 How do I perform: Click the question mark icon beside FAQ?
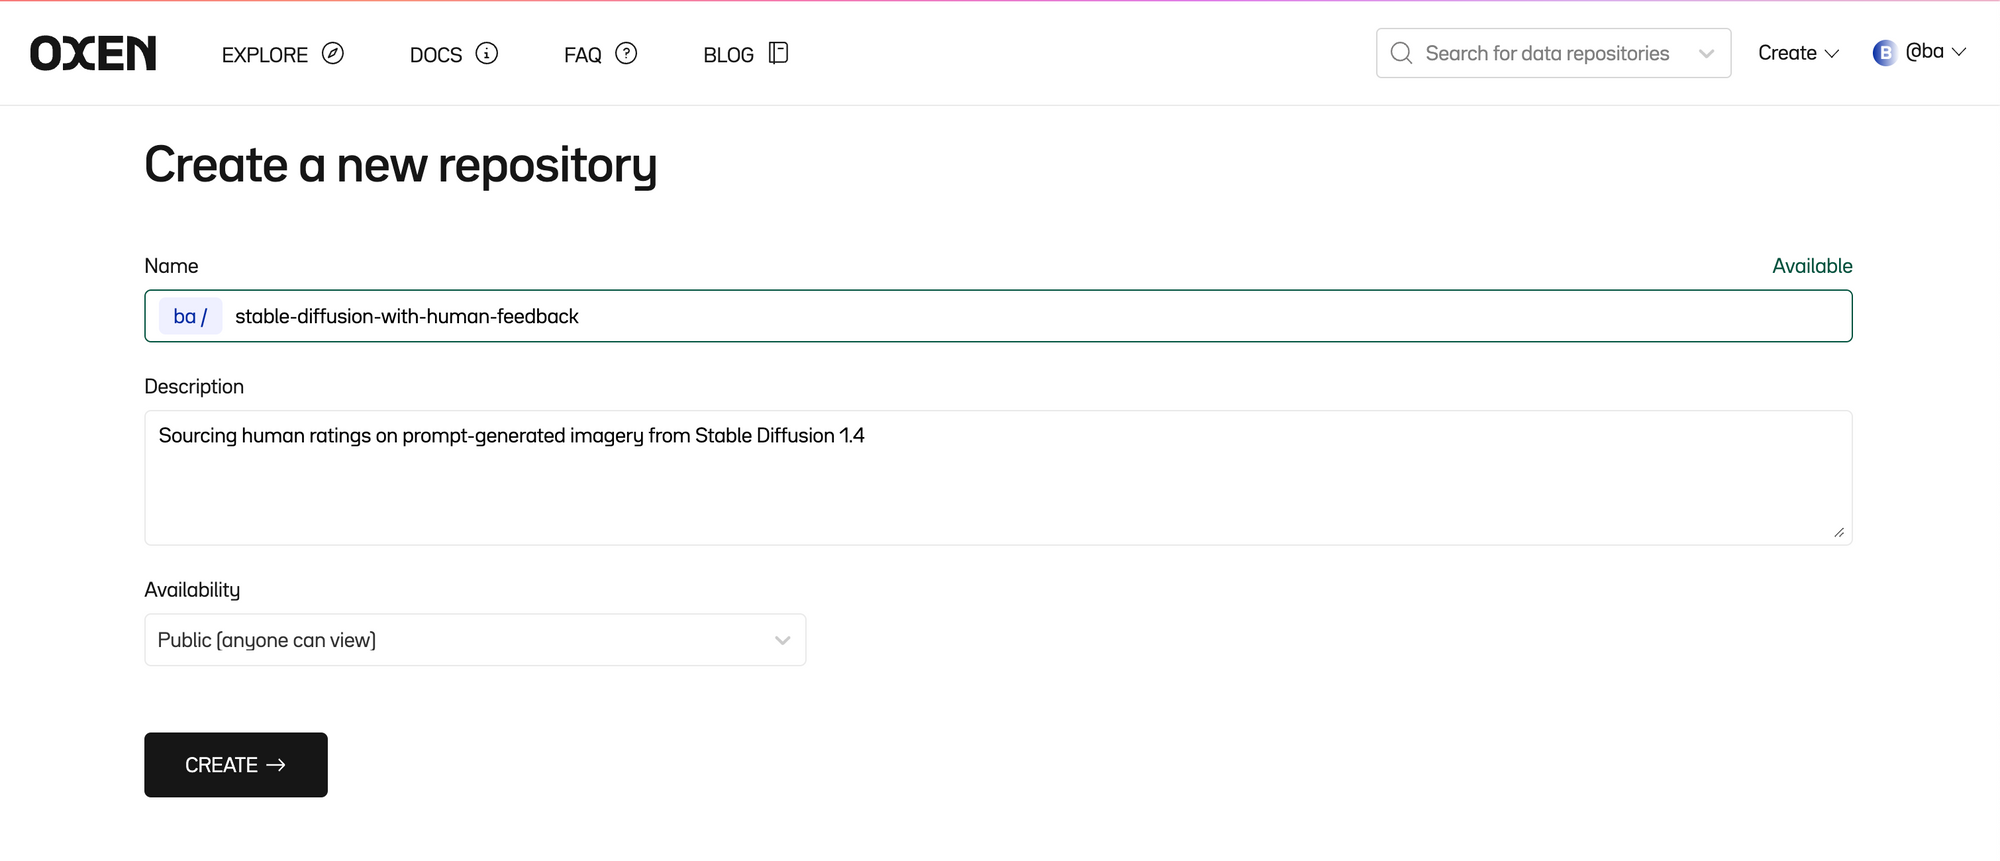626,53
